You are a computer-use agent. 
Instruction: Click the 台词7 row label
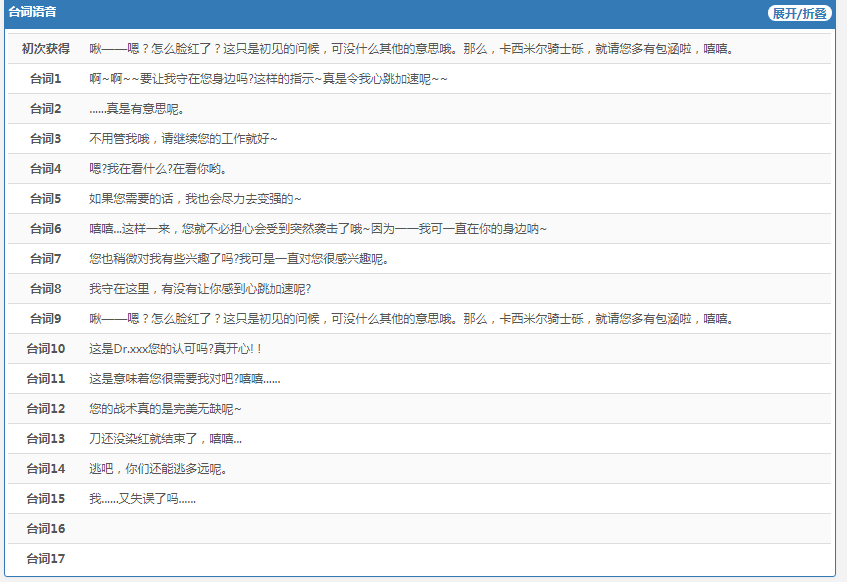pos(46,259)
